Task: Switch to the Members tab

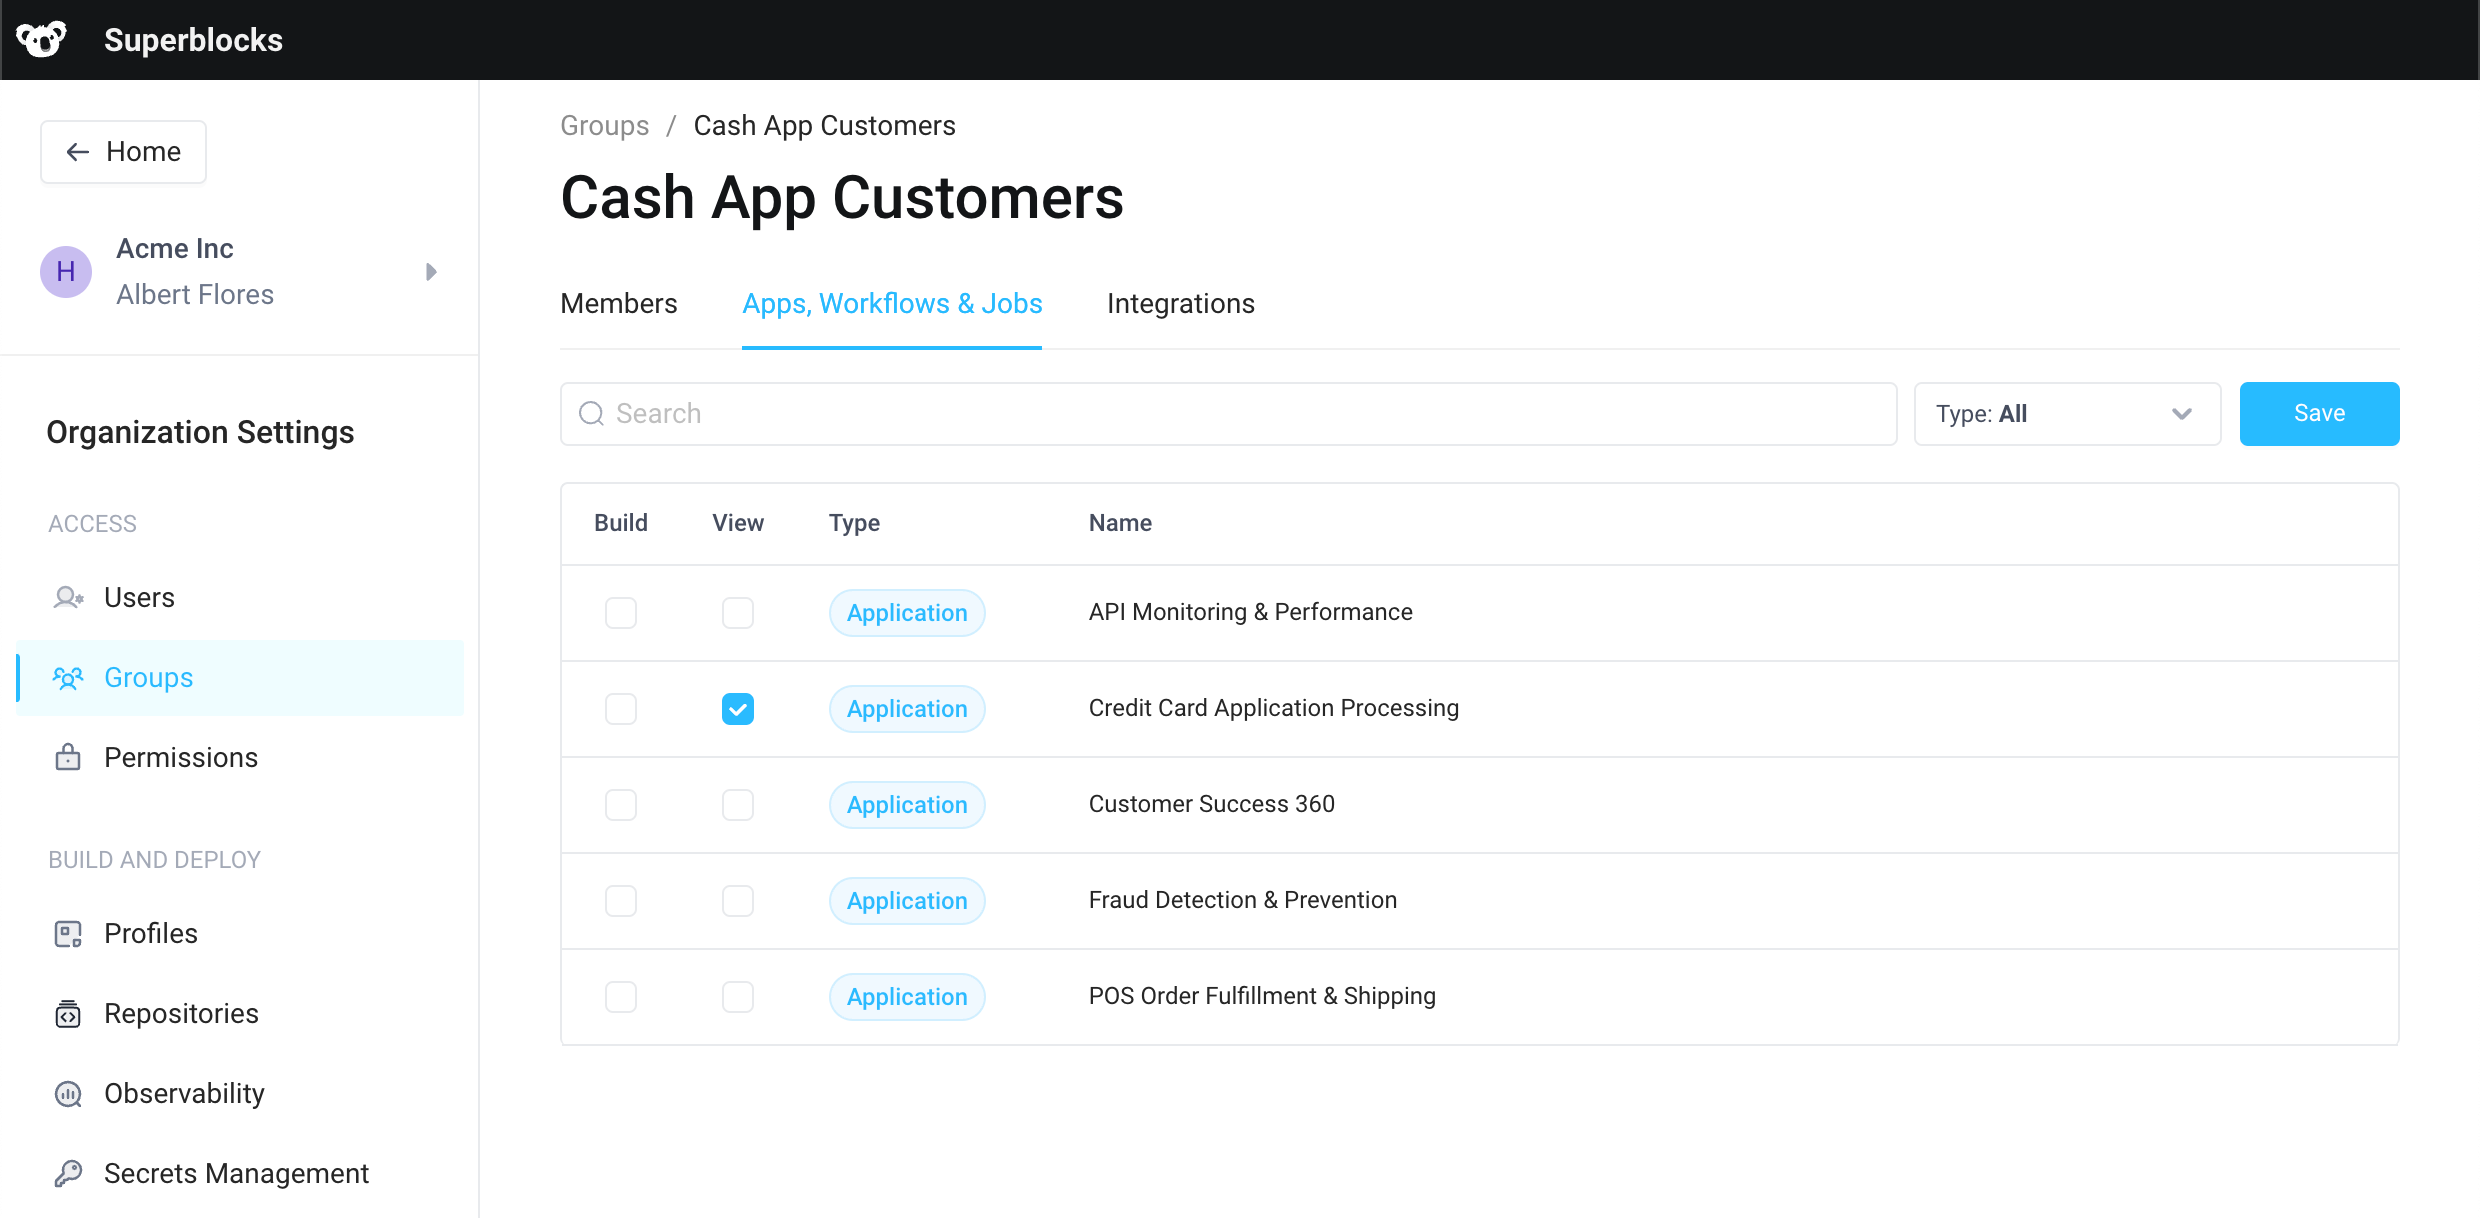Action: (x=618, y=303)
